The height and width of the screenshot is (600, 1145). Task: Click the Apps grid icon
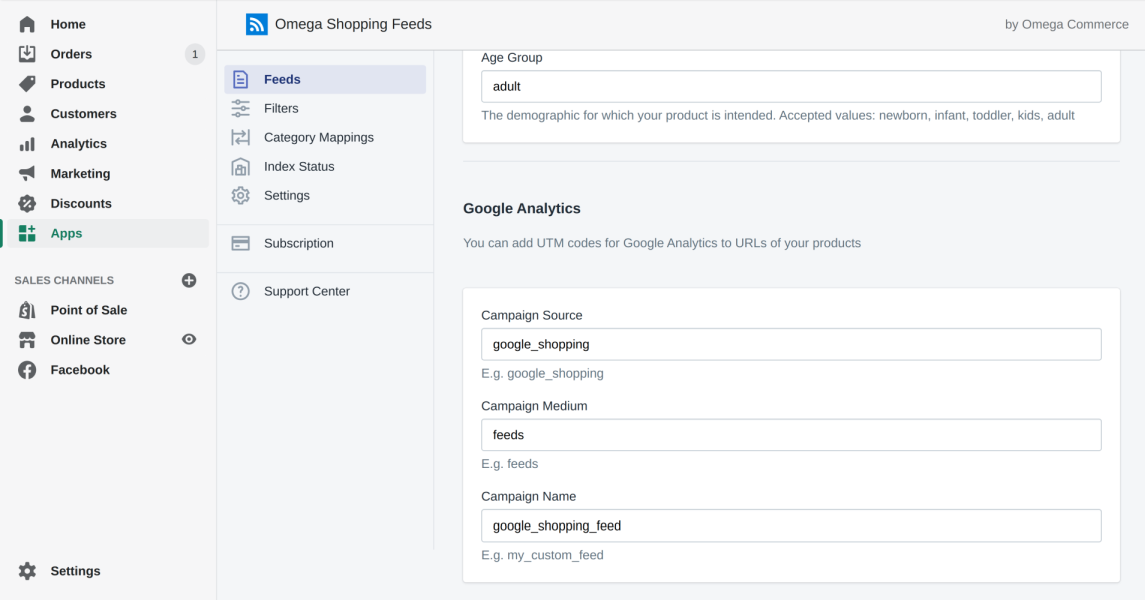(x=27, y=234)
